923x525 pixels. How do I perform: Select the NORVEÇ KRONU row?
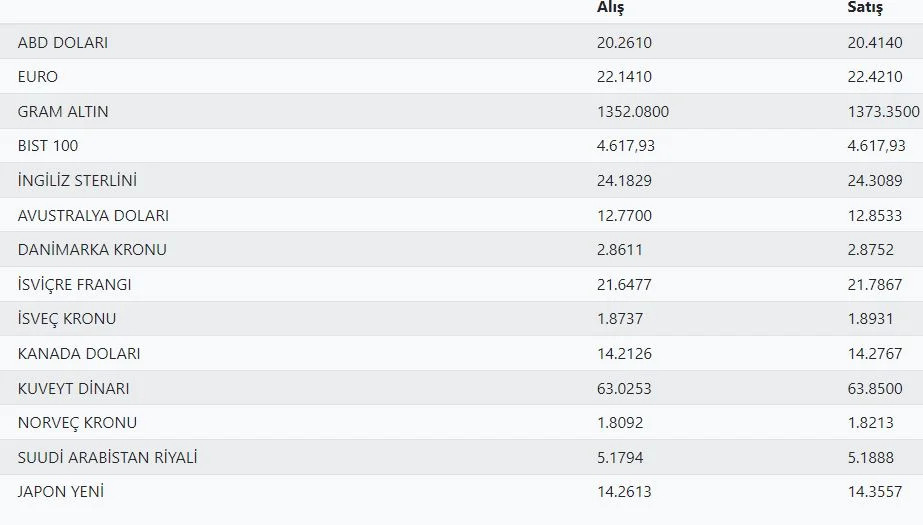pyautogui.click(x=78, y=423)
